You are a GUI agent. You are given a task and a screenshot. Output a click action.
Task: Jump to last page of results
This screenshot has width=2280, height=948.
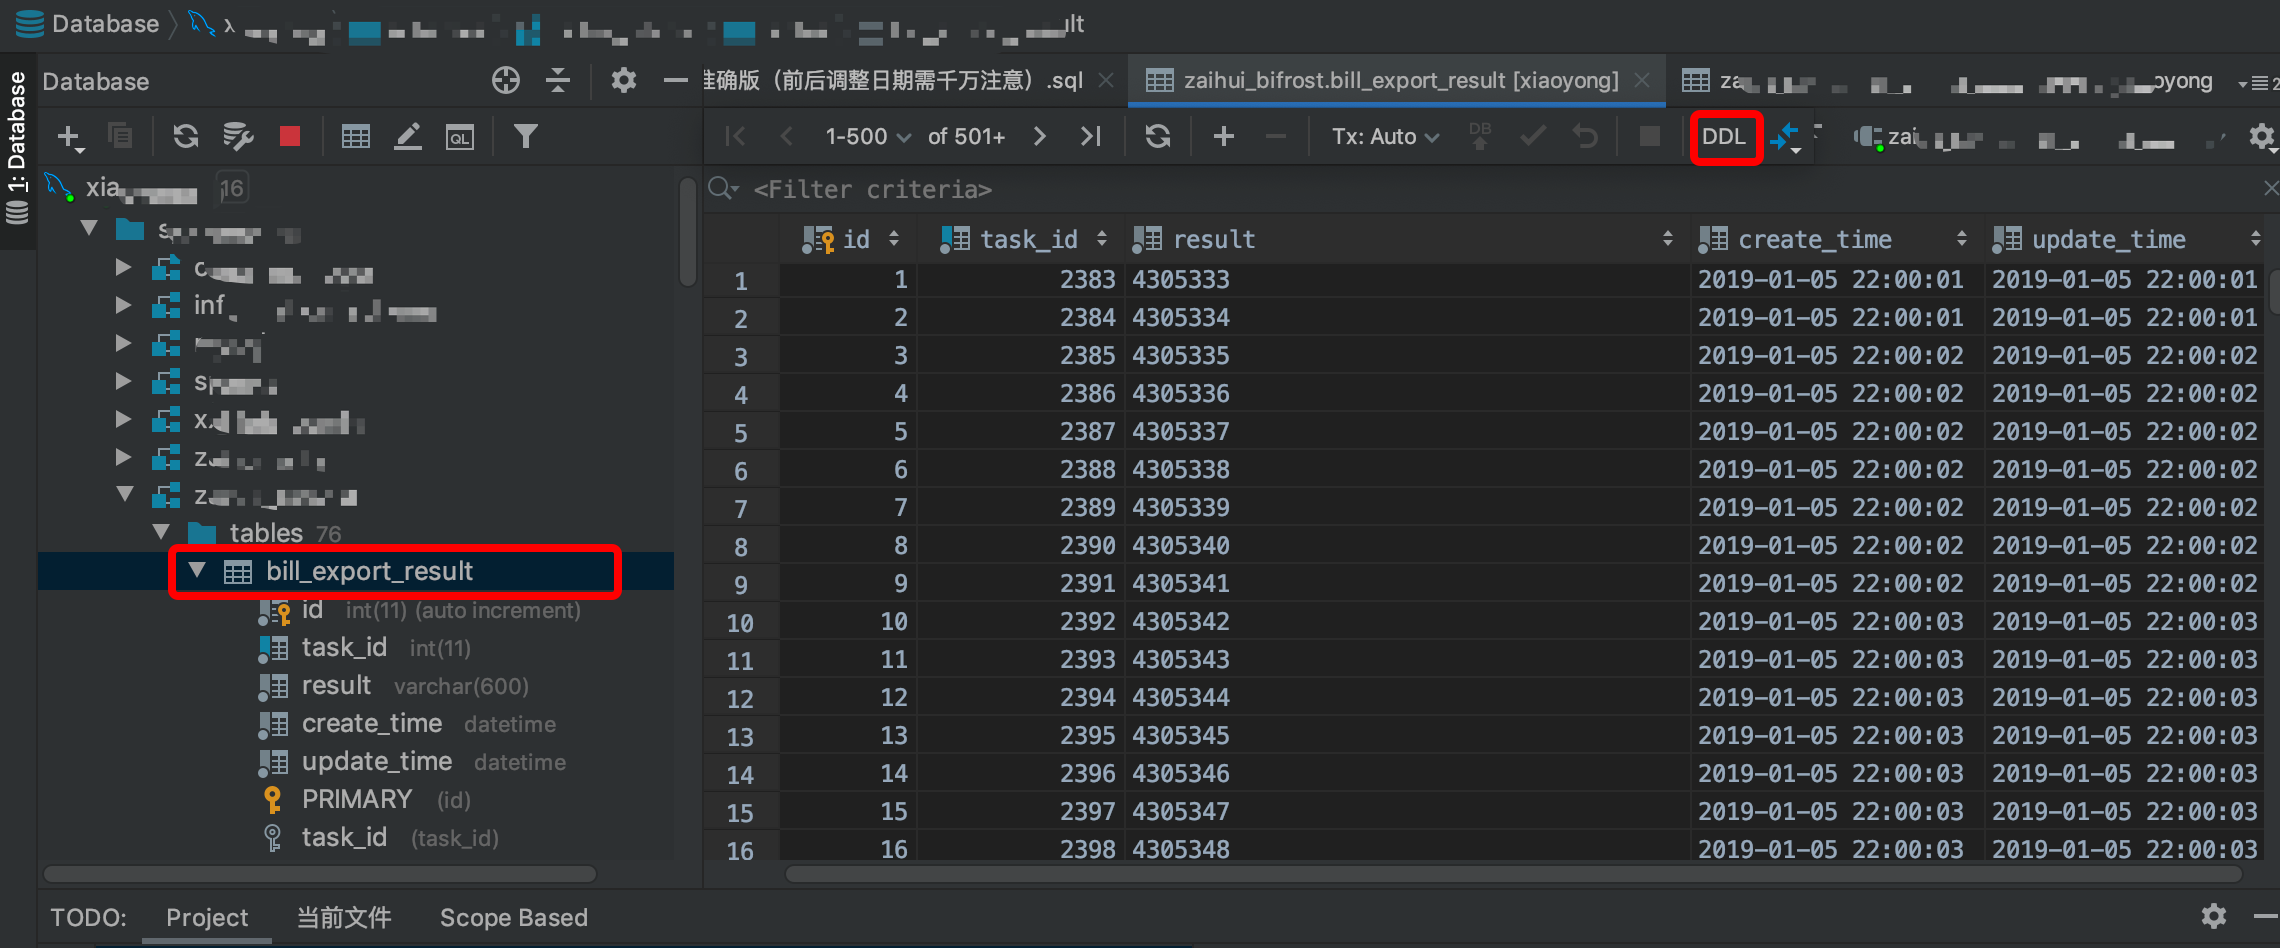(x=1091, y=136)
